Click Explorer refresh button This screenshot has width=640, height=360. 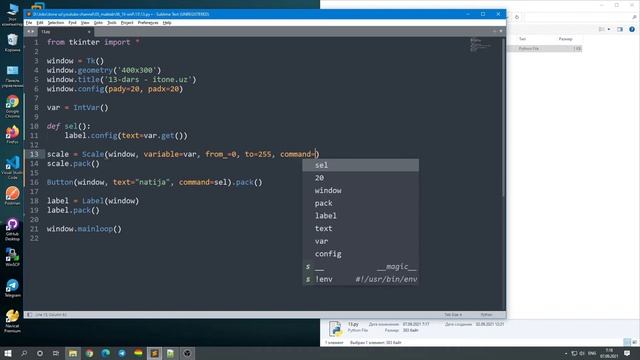517,17
